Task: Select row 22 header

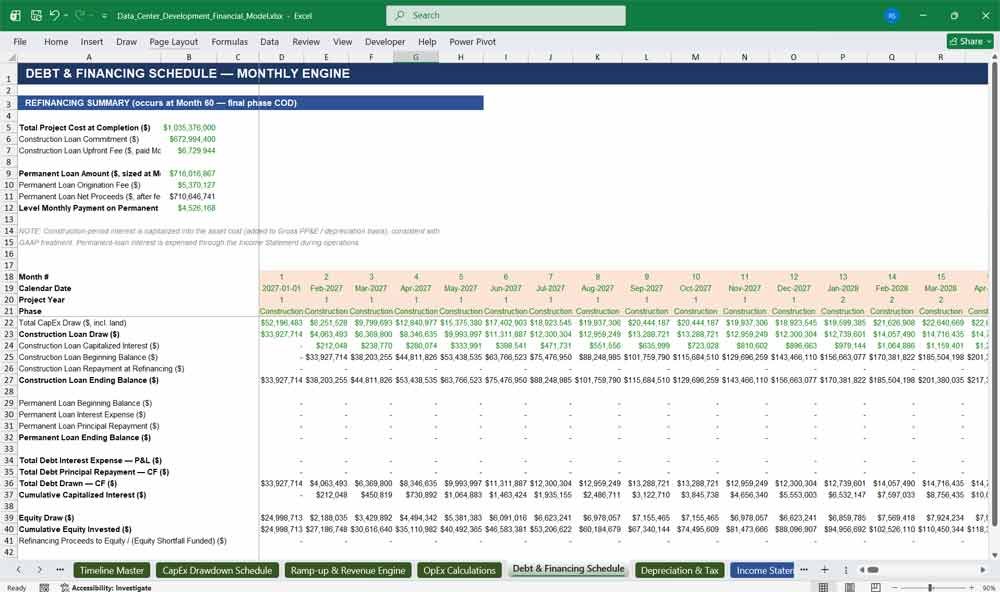Action: pos(9,323)
